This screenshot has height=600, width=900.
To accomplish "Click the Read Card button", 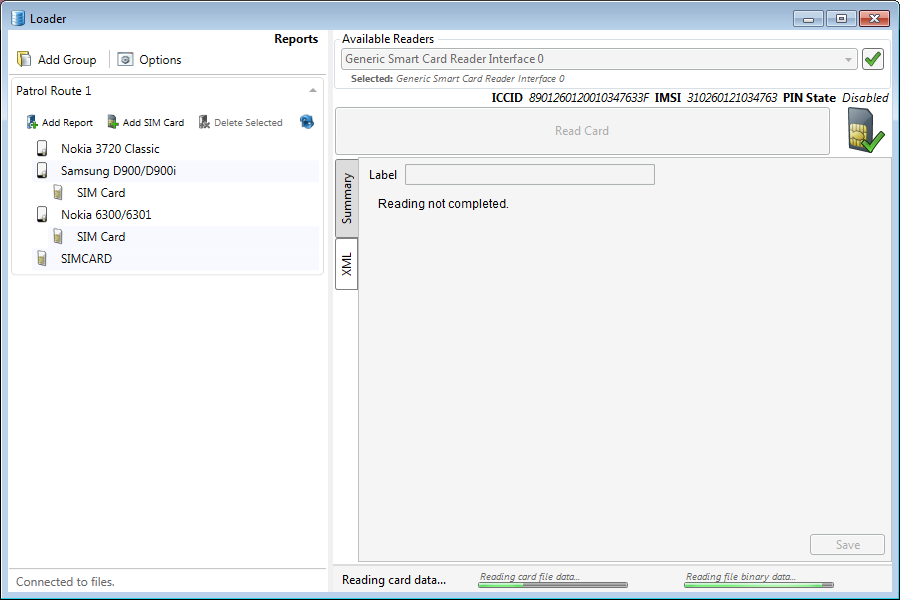I will point(582,131).
